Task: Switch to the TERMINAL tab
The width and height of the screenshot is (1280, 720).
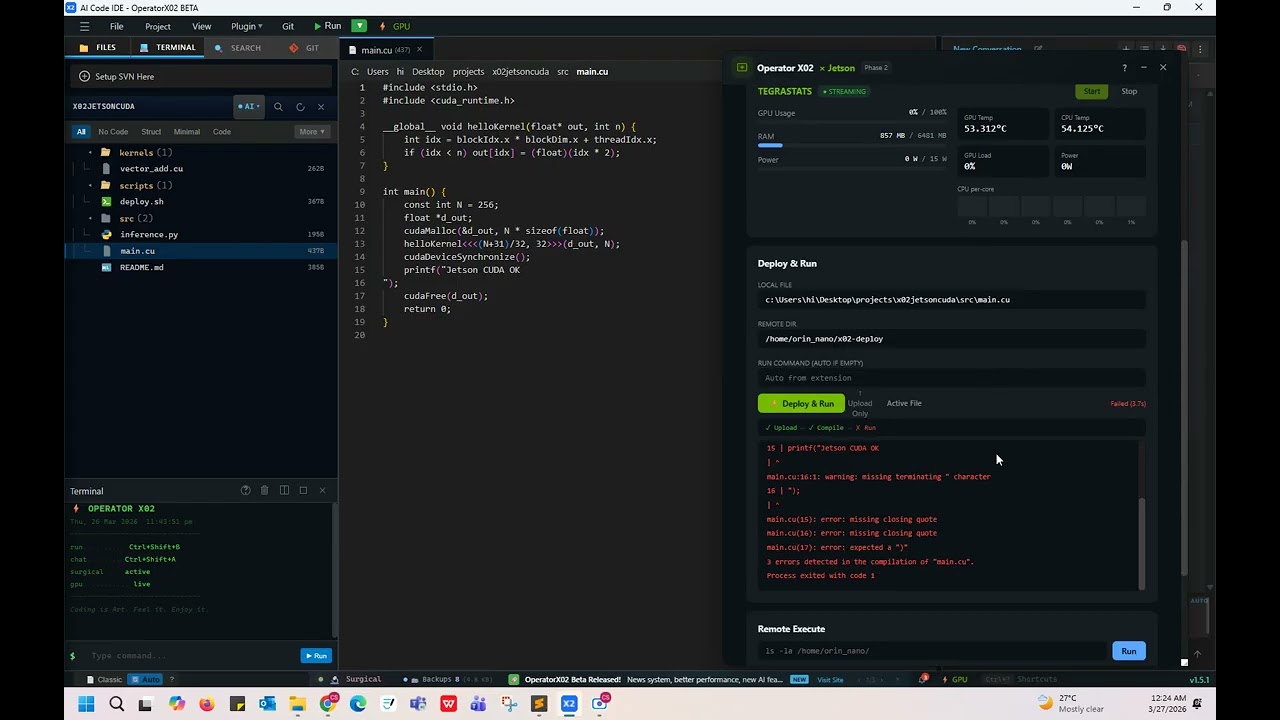Action: [x=167, y=47]
